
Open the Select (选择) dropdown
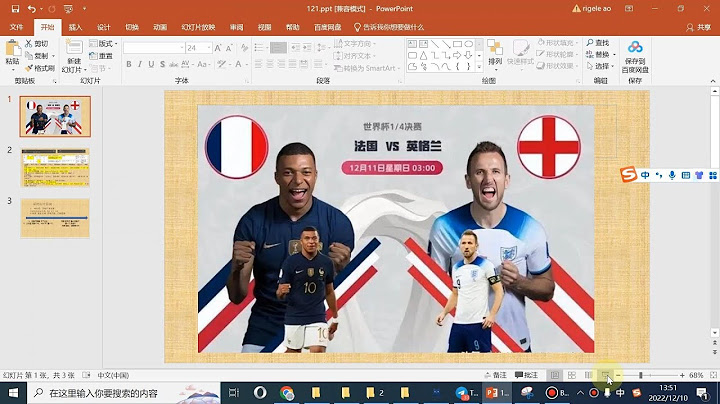tap(601, 66)
